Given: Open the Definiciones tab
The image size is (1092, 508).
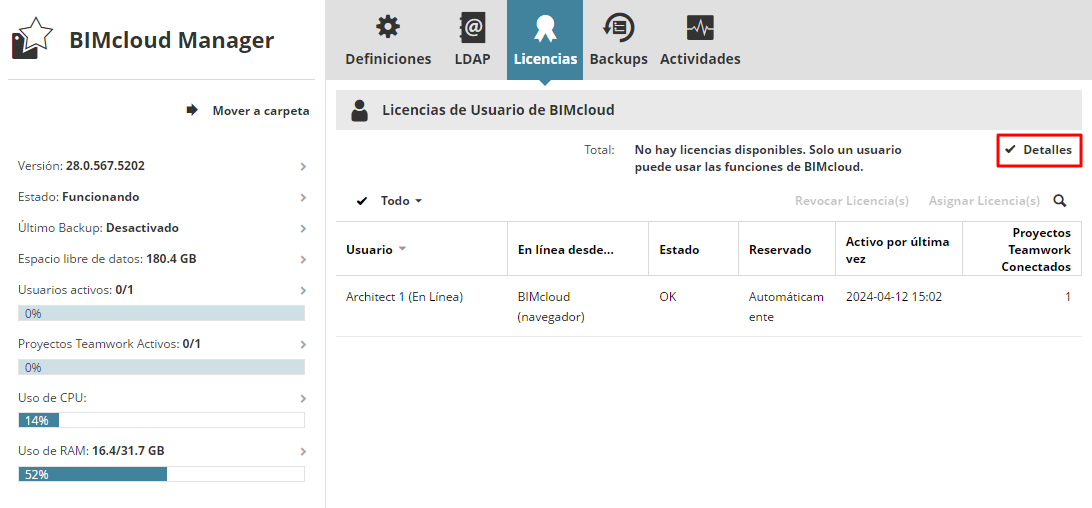Looking at the screenshot, I should point(388,40).
